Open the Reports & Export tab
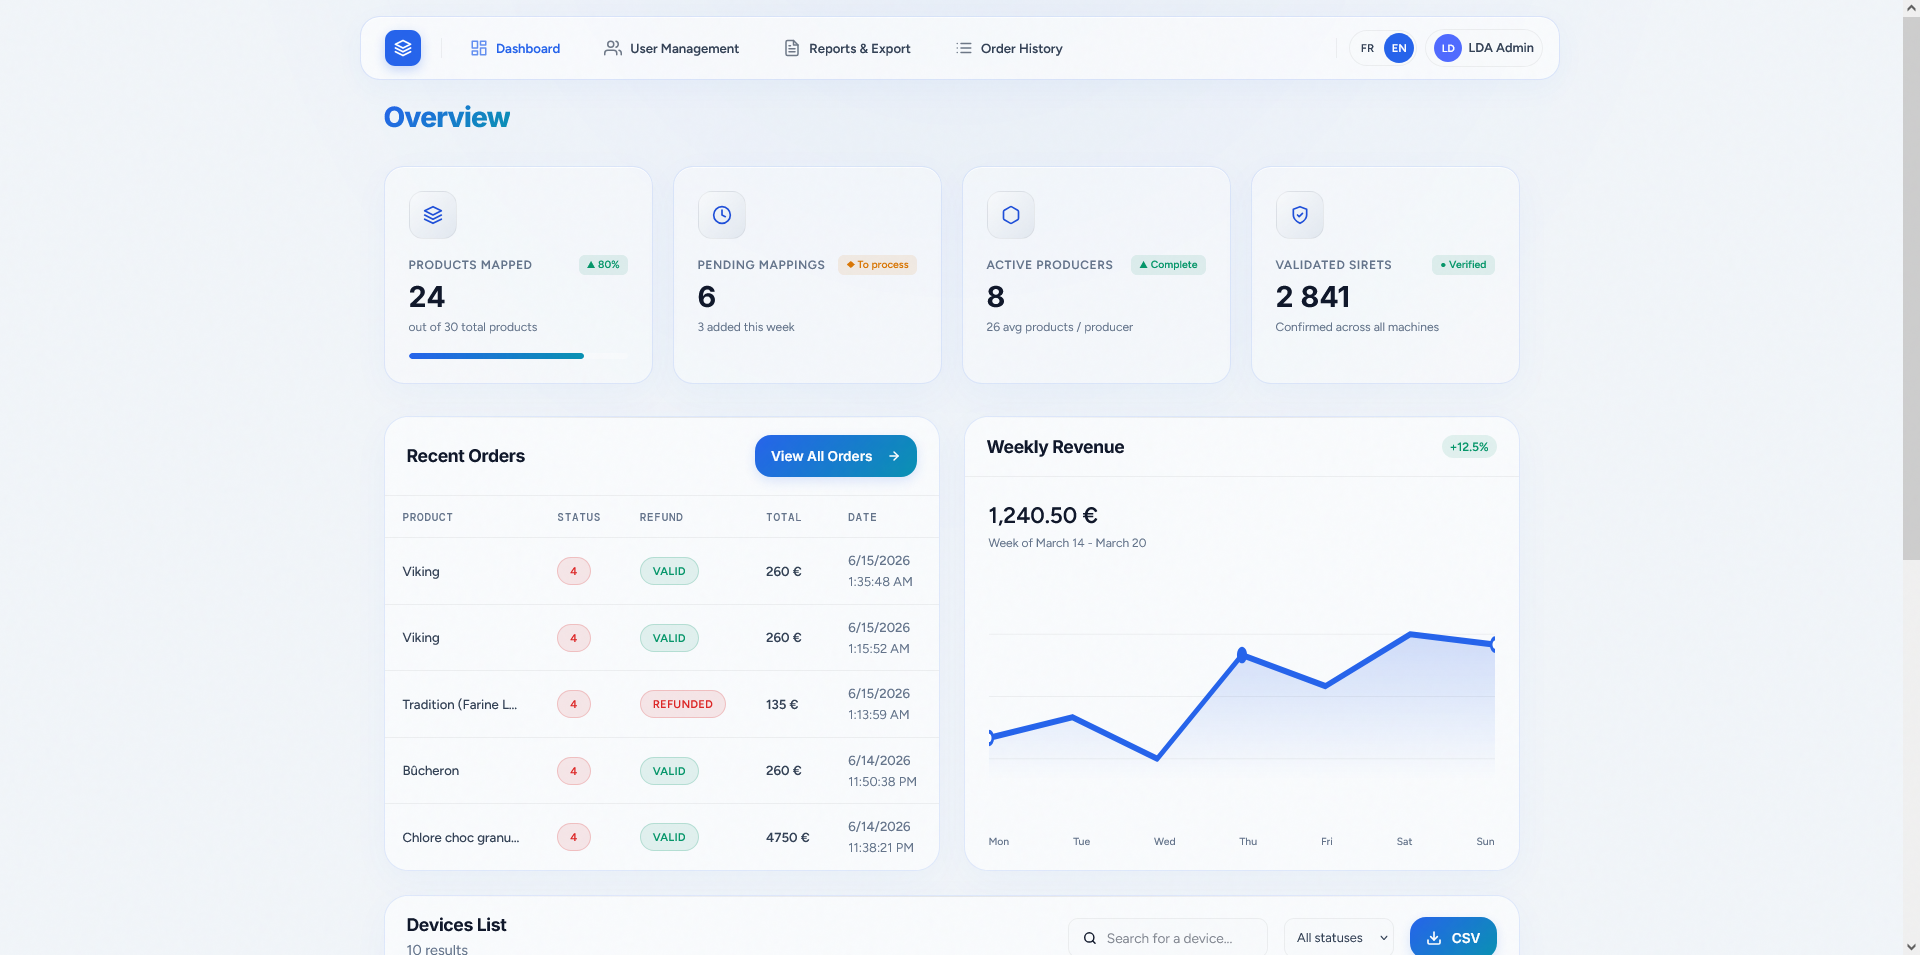 coord(847,48)
